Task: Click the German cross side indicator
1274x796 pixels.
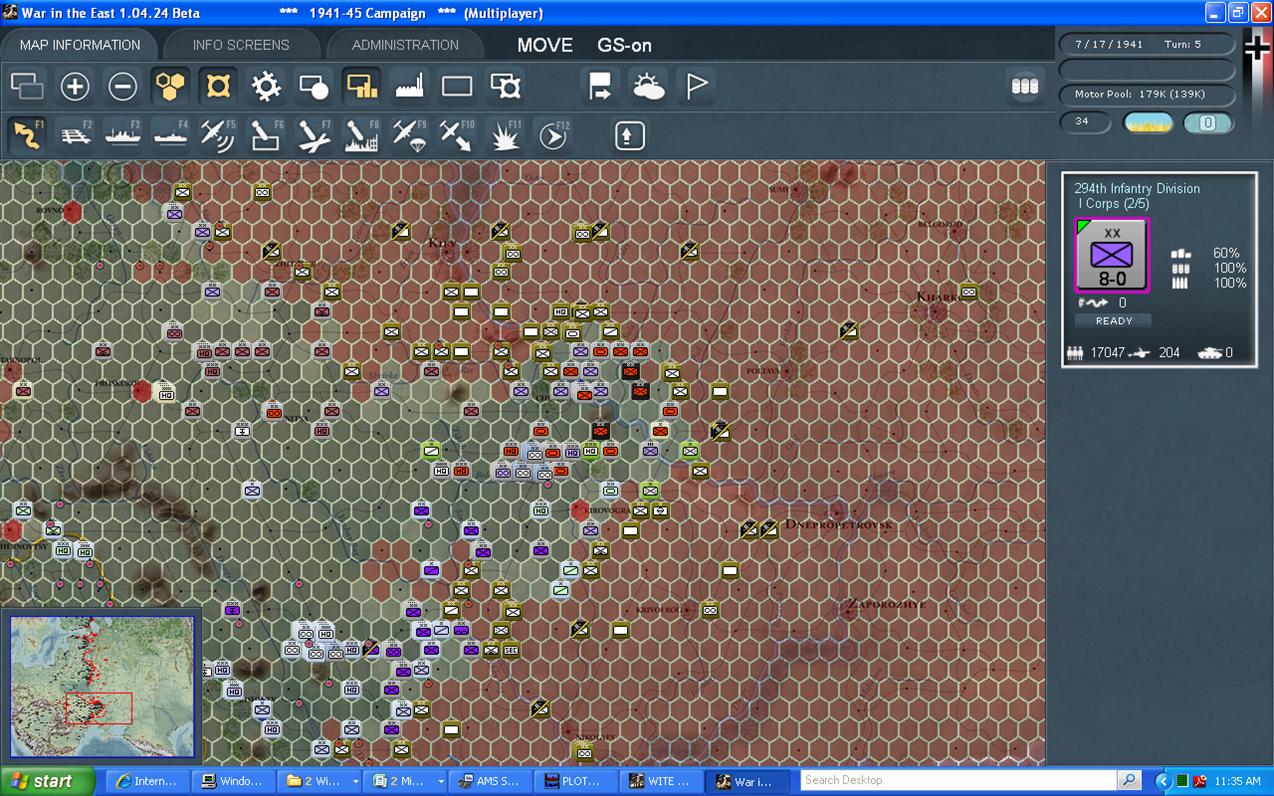Action: (x=1257, y=48)
